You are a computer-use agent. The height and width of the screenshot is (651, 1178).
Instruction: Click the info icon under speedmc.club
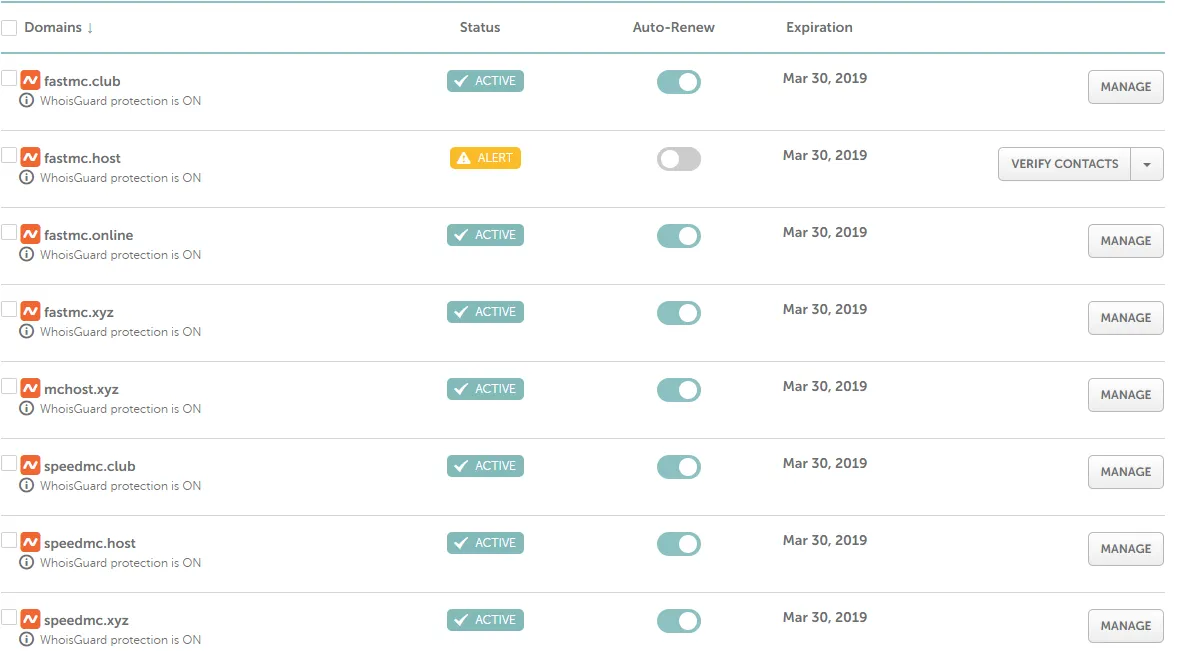26,486
